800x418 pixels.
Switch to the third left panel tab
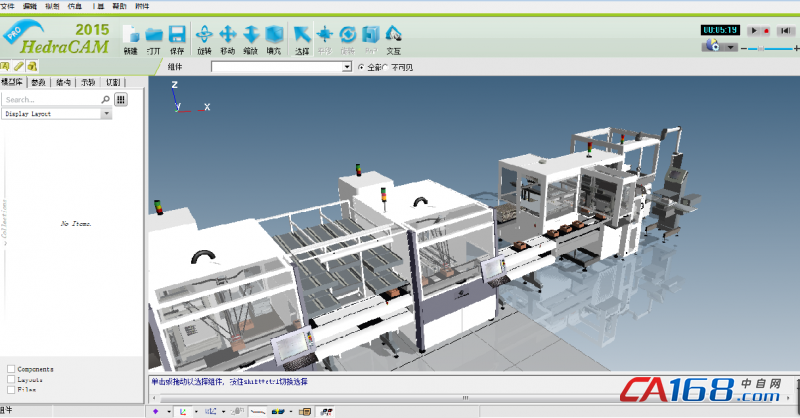pyautogui.click(x=63, y=82)
